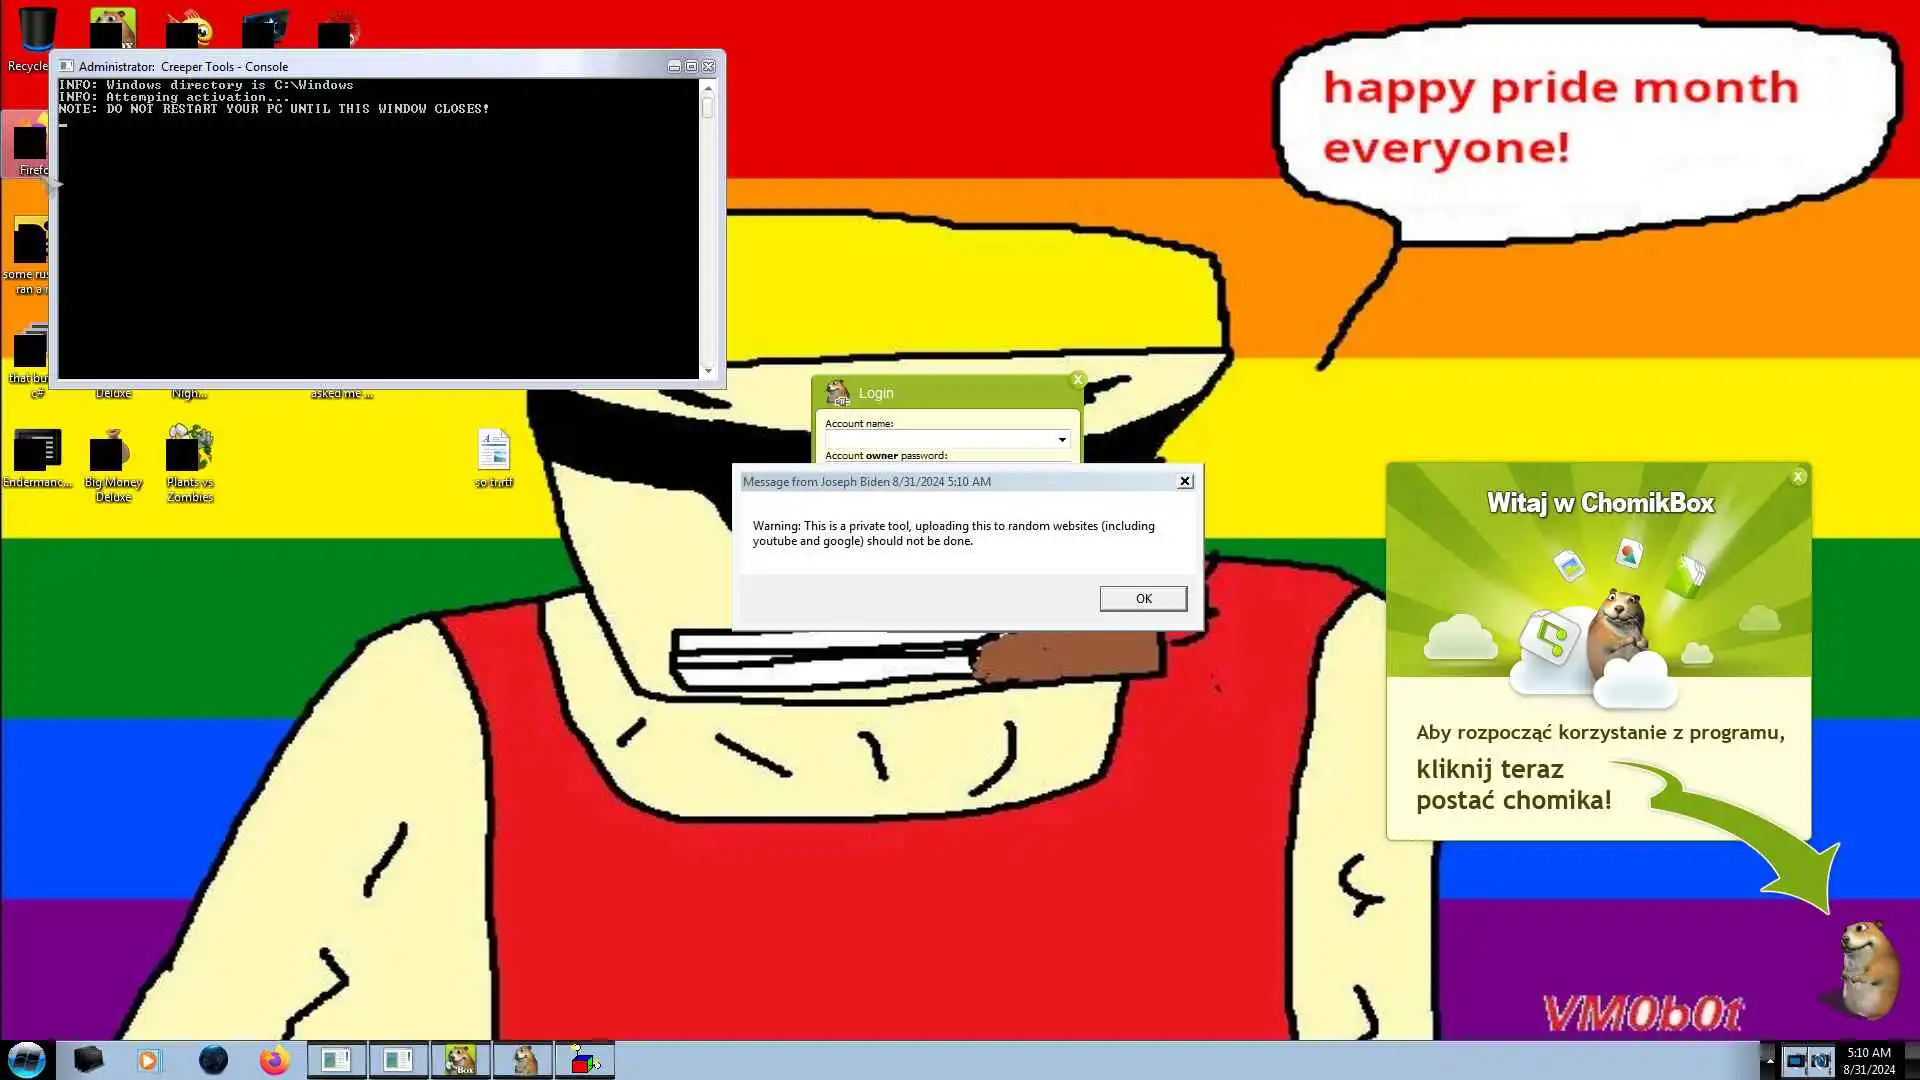Viewport: 1920px width, 1080px height.
Task: Open the Account name dropdown in Login
Action: pos(1061,440)
